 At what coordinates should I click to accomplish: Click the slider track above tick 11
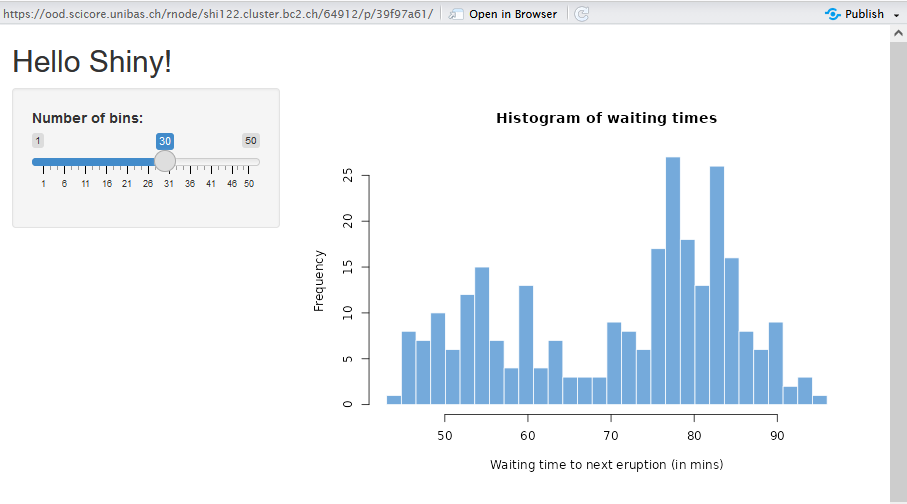[85, 162]
